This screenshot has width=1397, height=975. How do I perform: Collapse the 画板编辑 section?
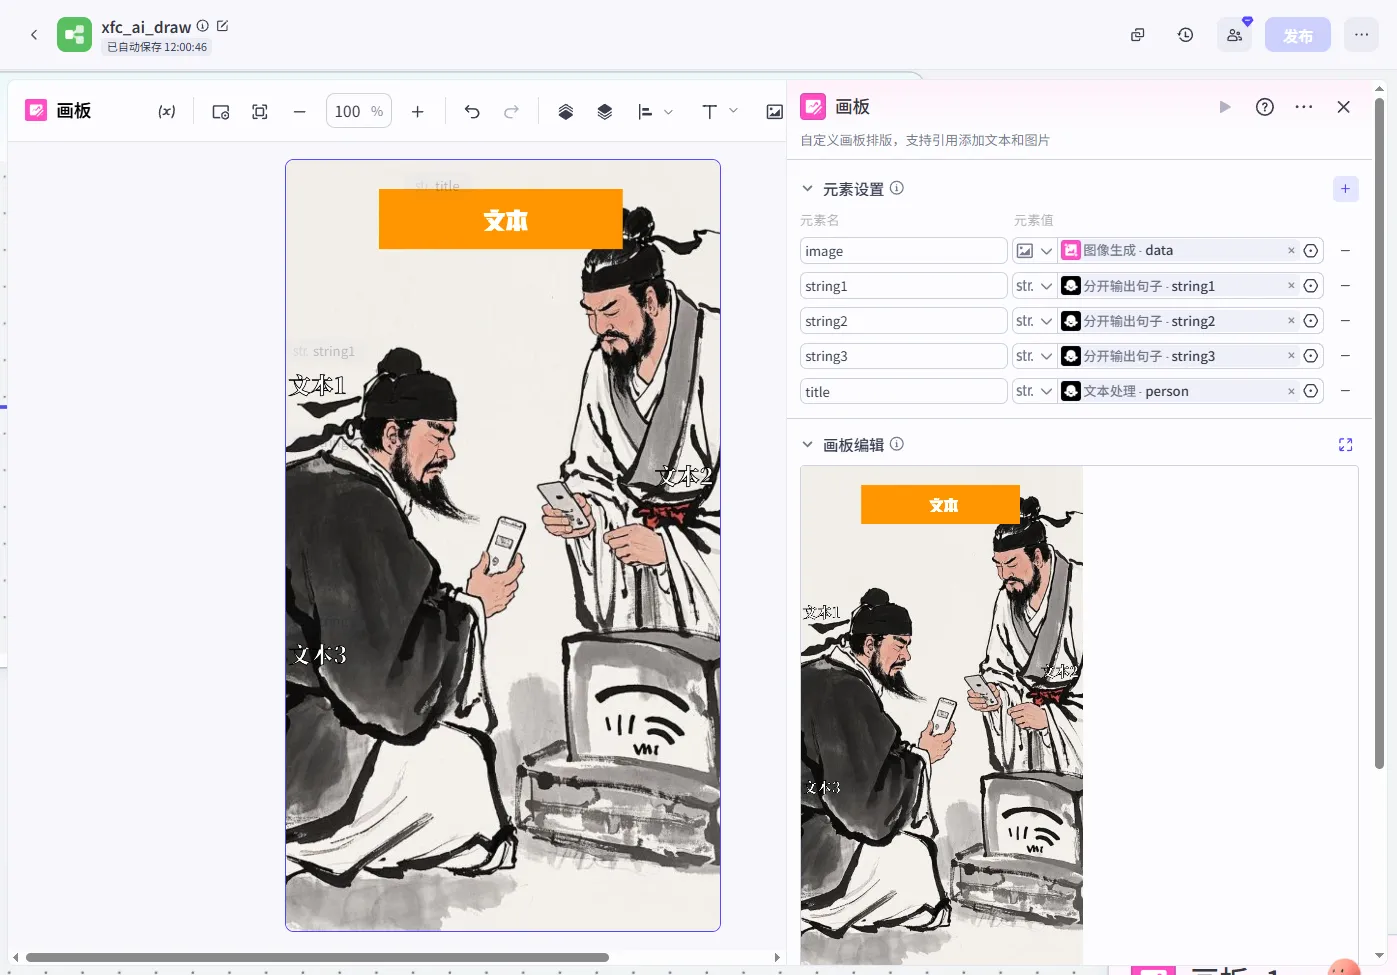pos(807,445)
